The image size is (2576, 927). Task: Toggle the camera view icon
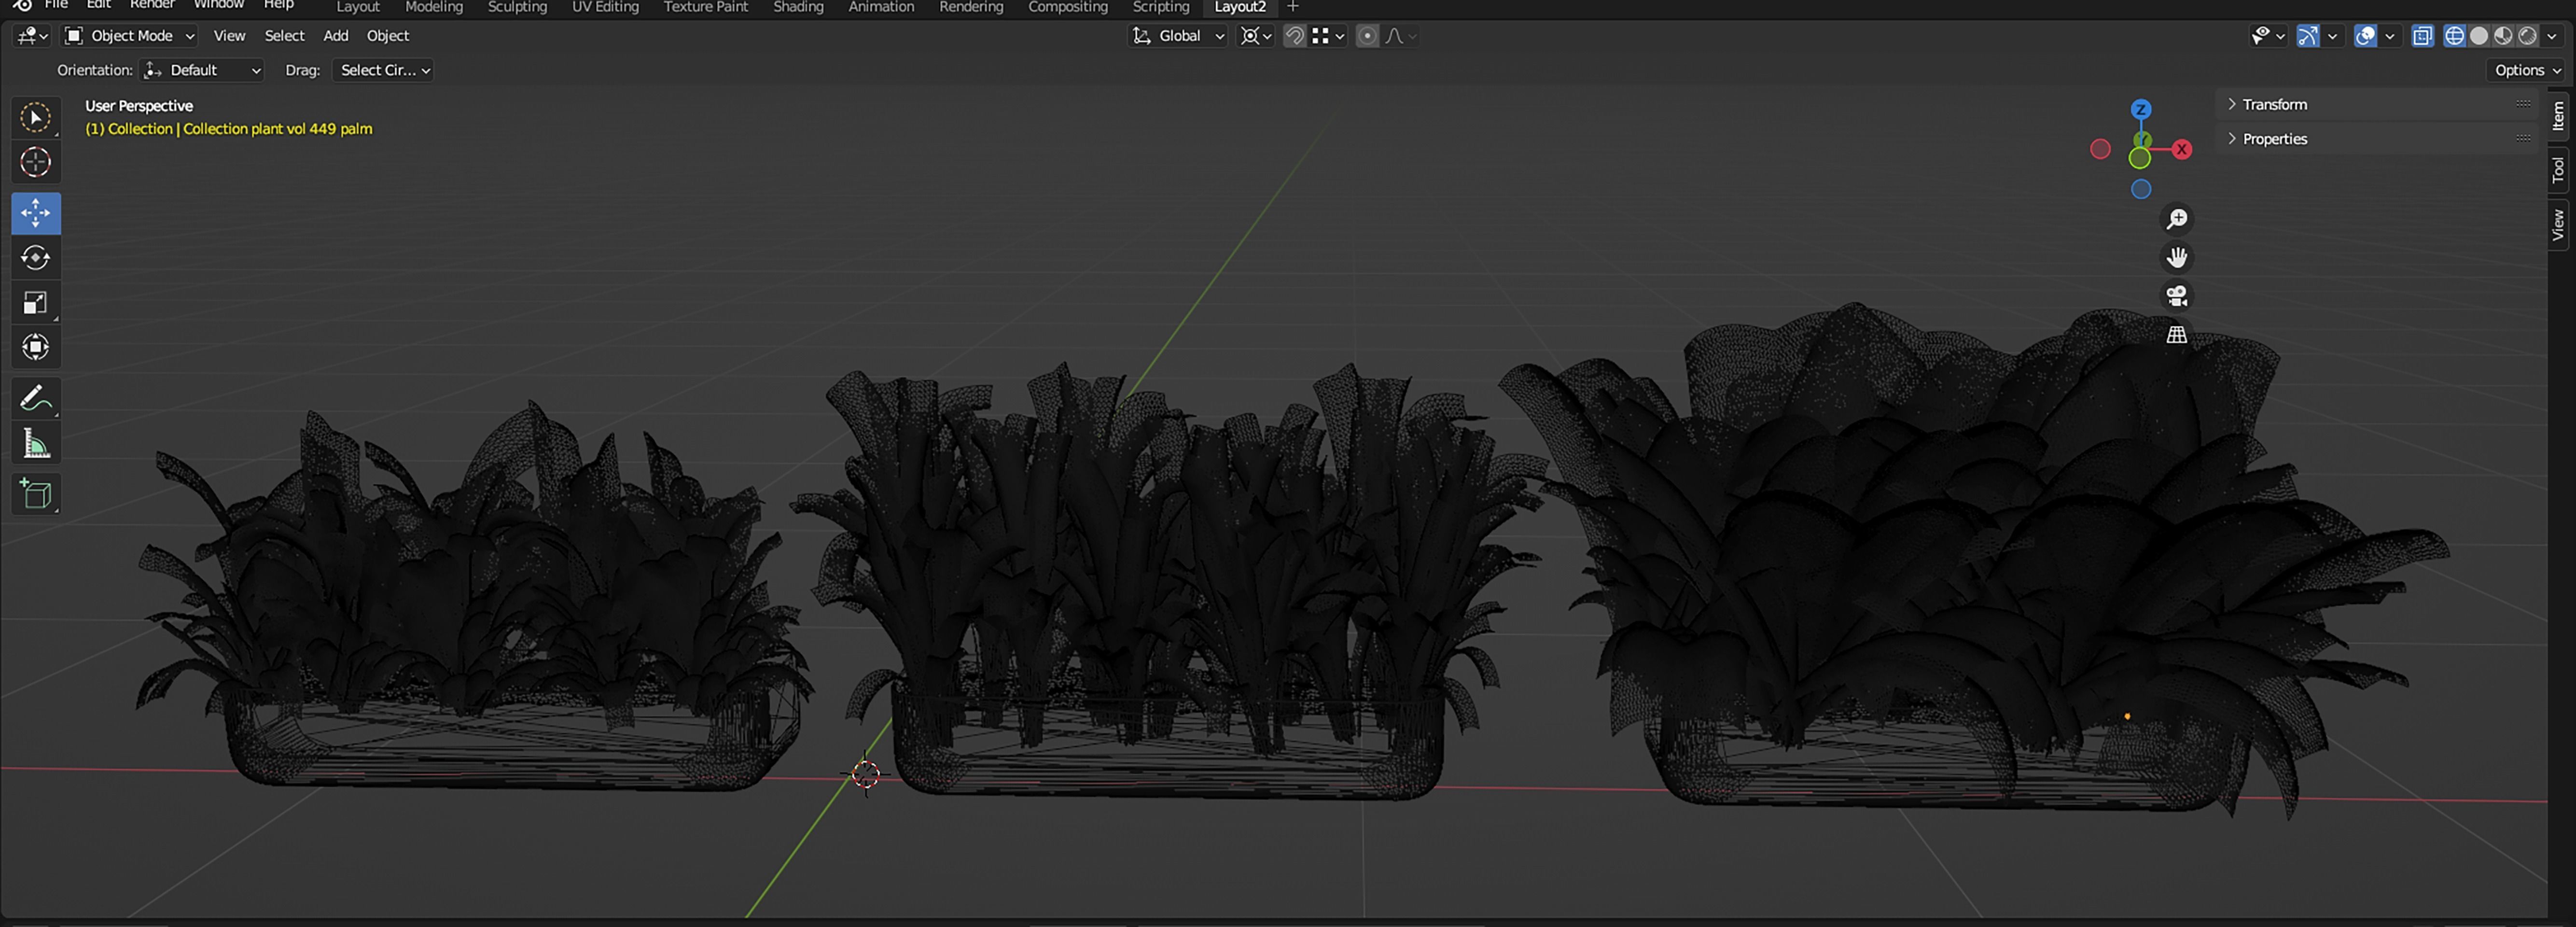[2176, 295]
